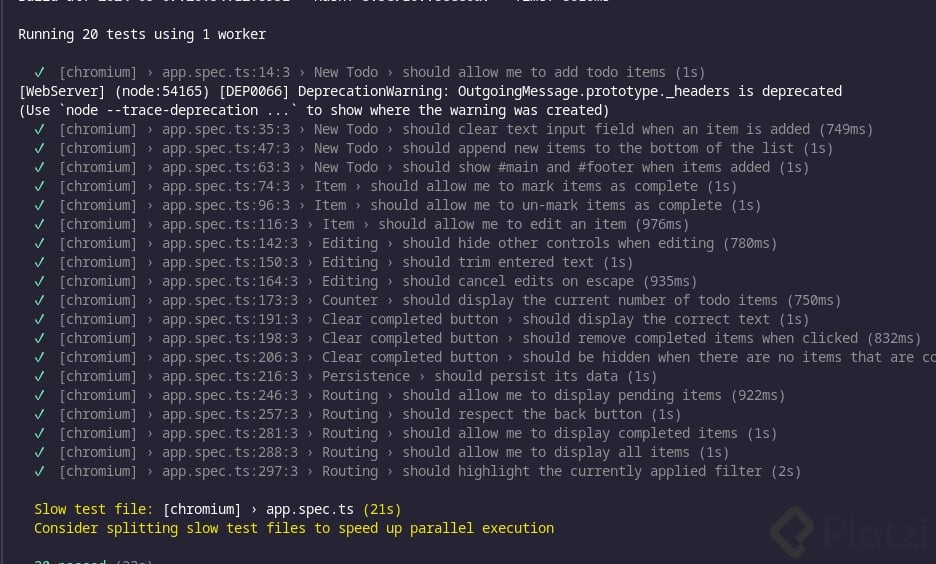Click the checkmark for the persist its data test

(x=39, y=376)
